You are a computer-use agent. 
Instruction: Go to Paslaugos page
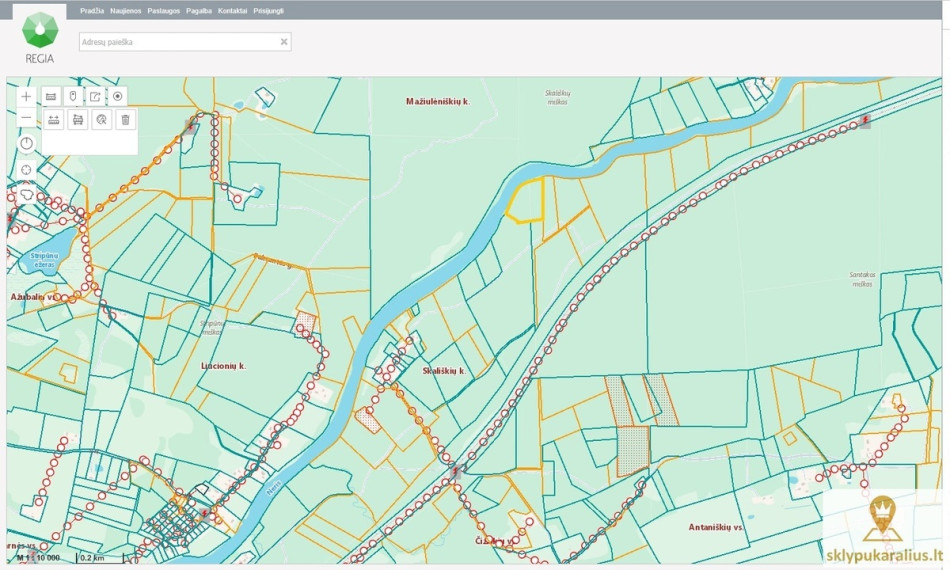coord(164,11)
